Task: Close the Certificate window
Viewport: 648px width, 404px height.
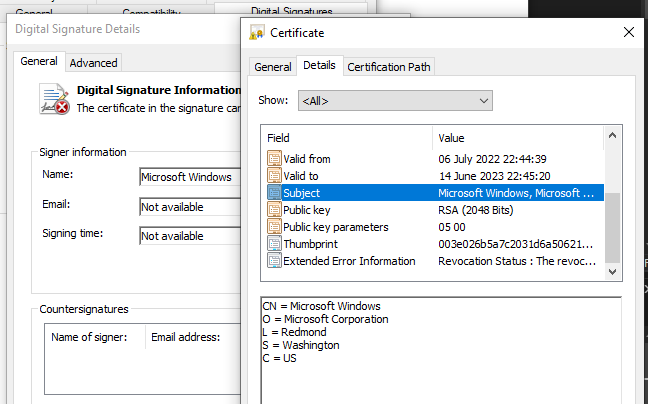Action: tap(629, 32)
